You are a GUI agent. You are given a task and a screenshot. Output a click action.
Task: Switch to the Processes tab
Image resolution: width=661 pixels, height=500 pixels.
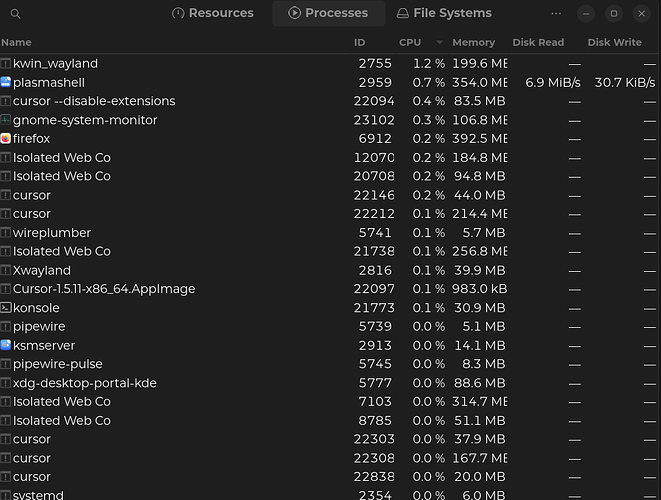click(328, 13)
